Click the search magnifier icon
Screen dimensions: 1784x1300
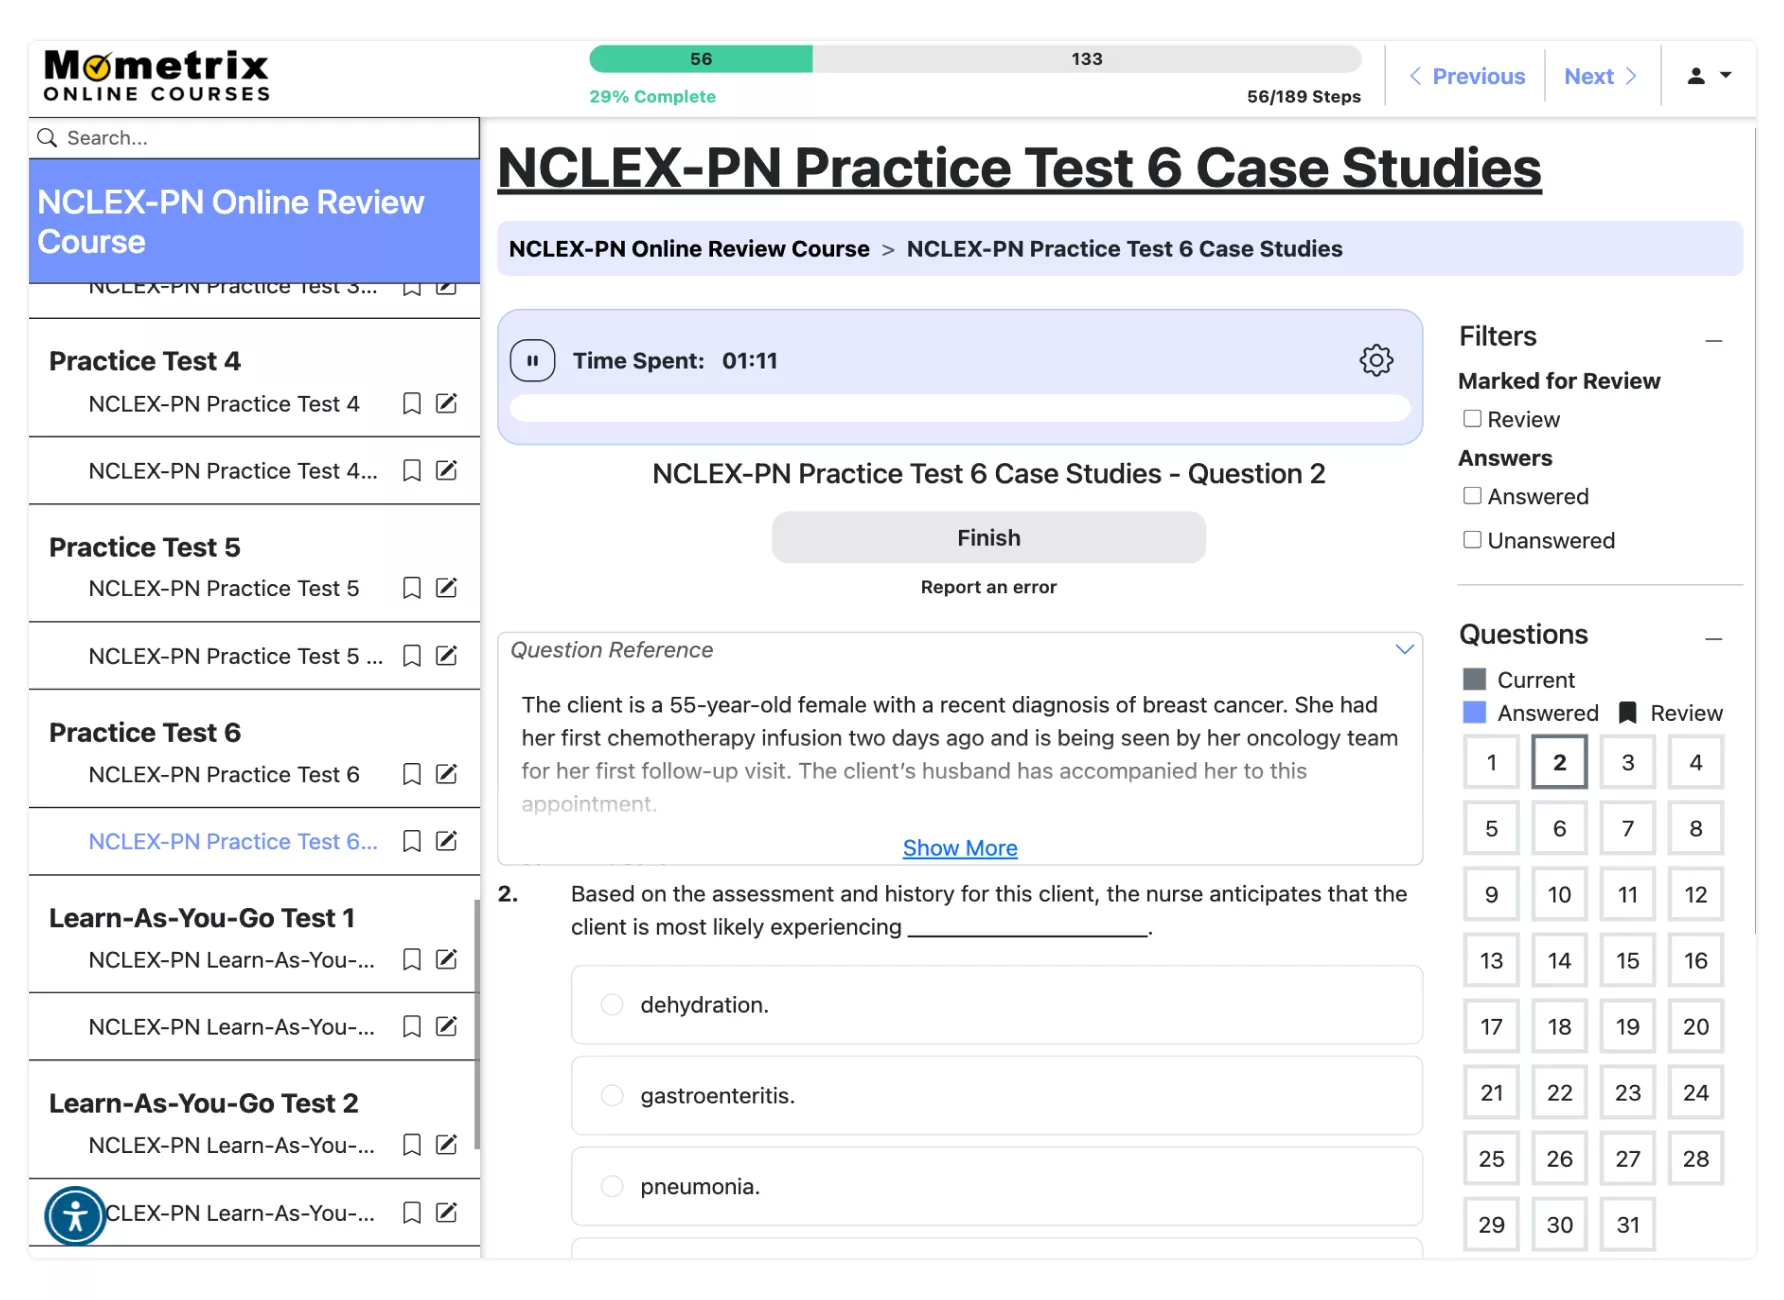[x=47, y=138]
